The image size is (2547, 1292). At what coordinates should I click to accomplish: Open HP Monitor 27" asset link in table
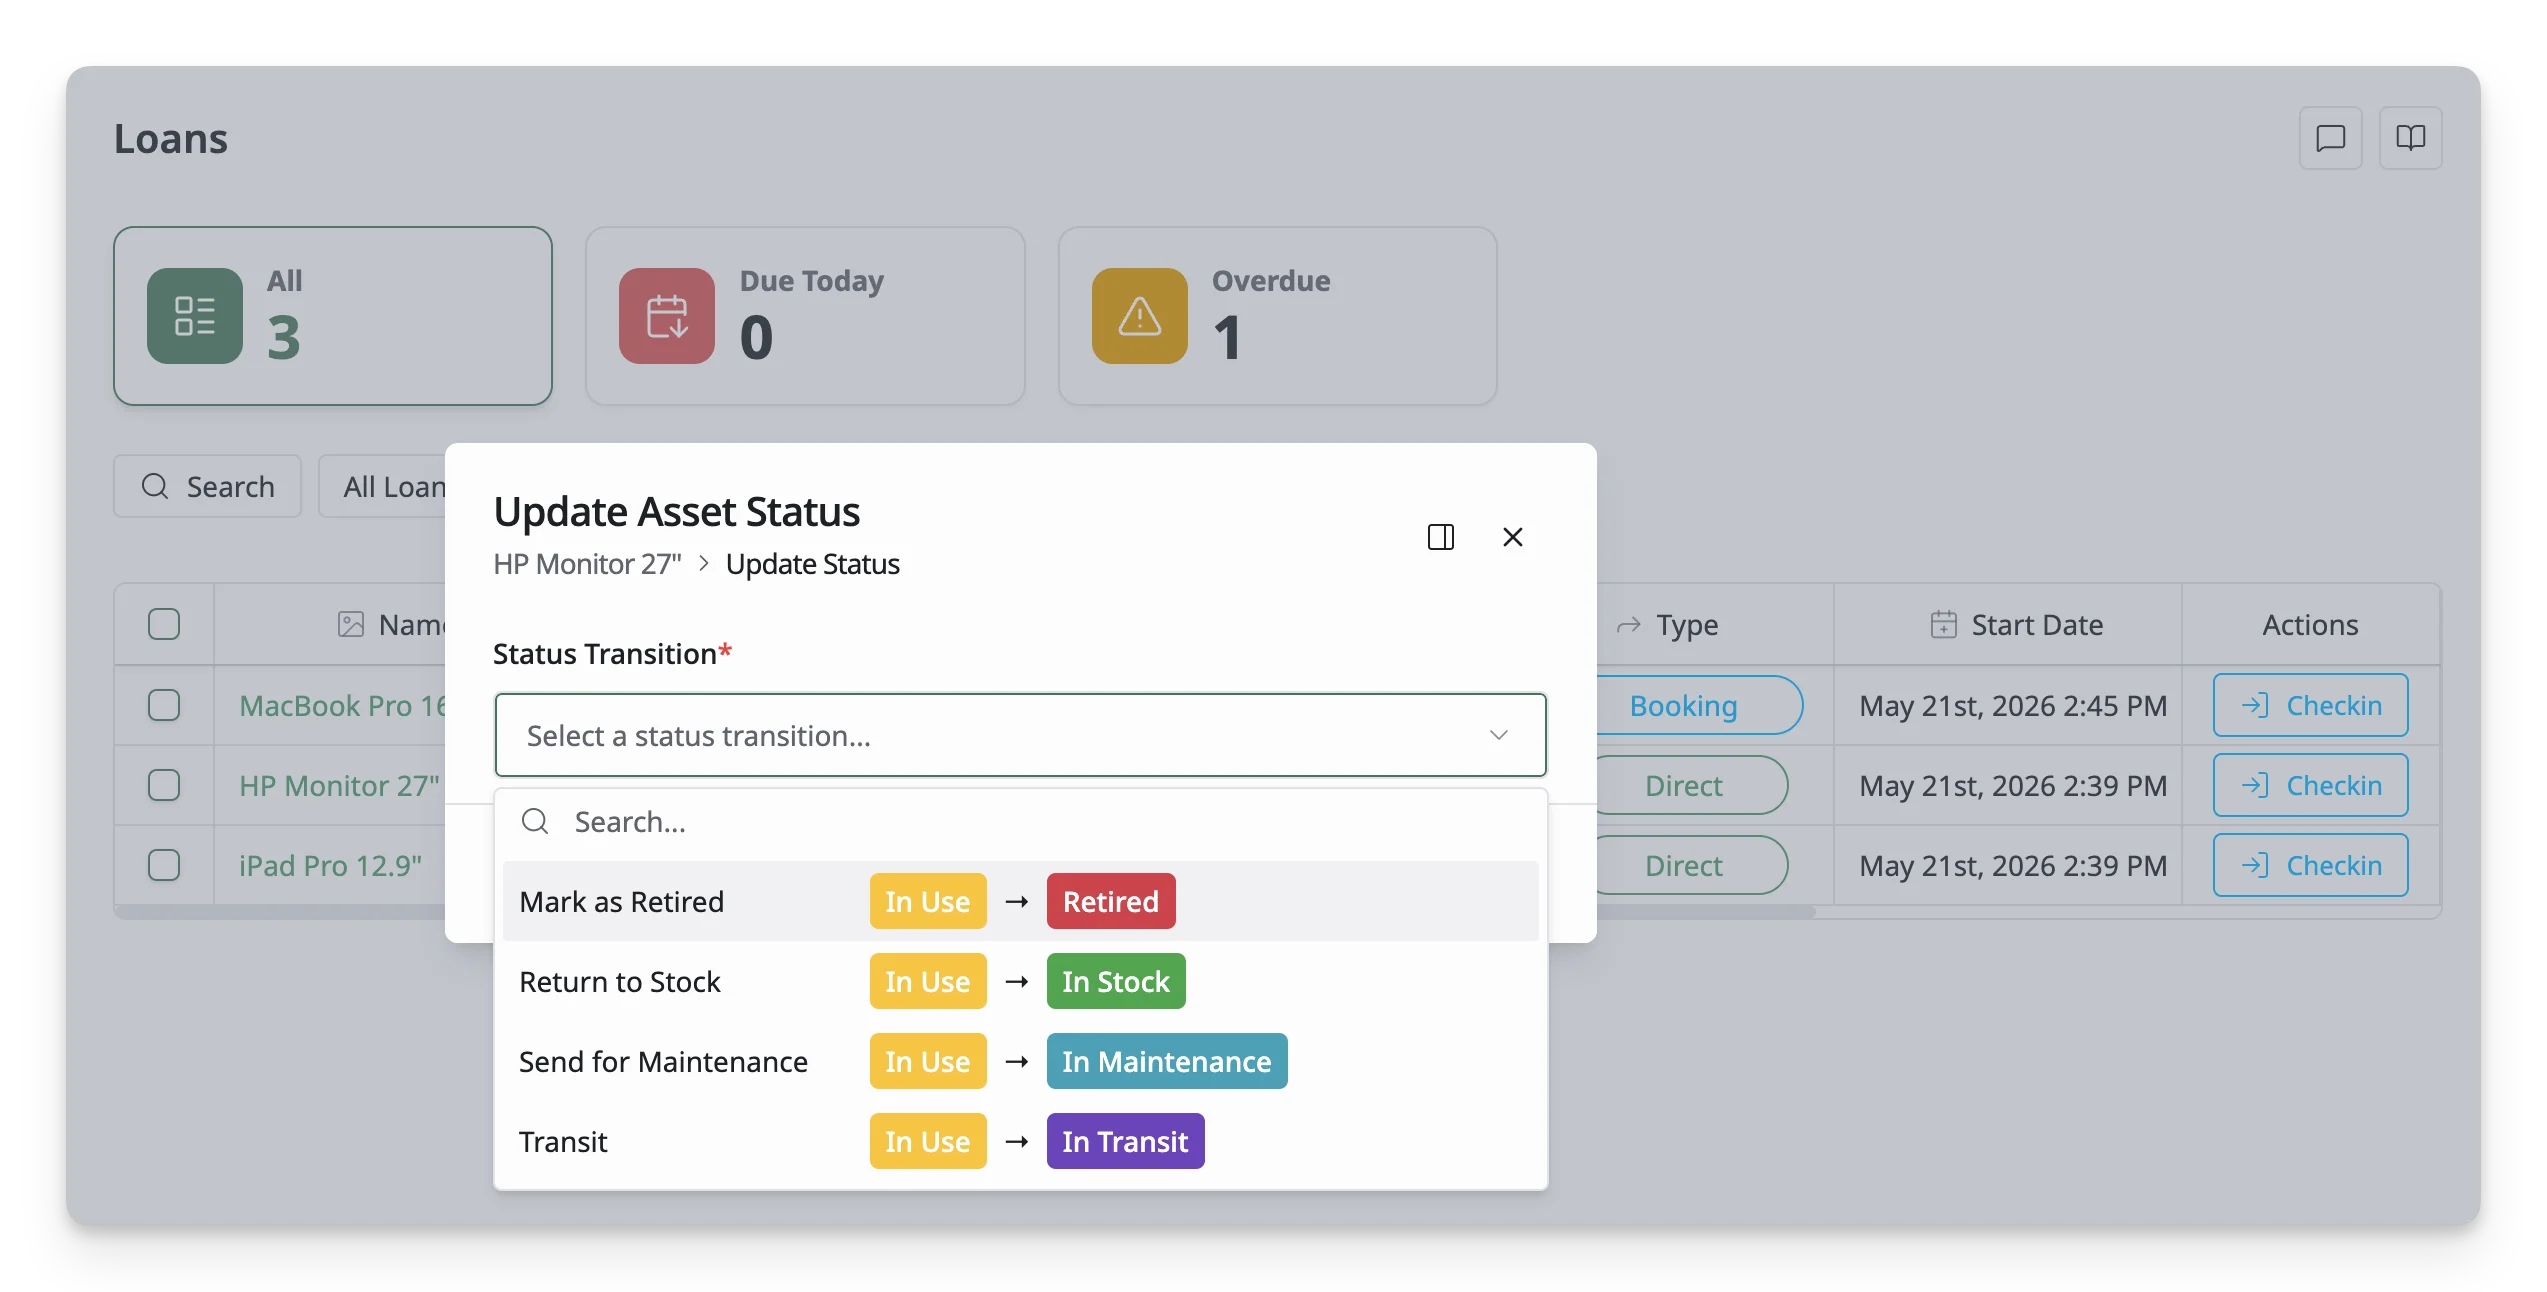coord(339,785)
